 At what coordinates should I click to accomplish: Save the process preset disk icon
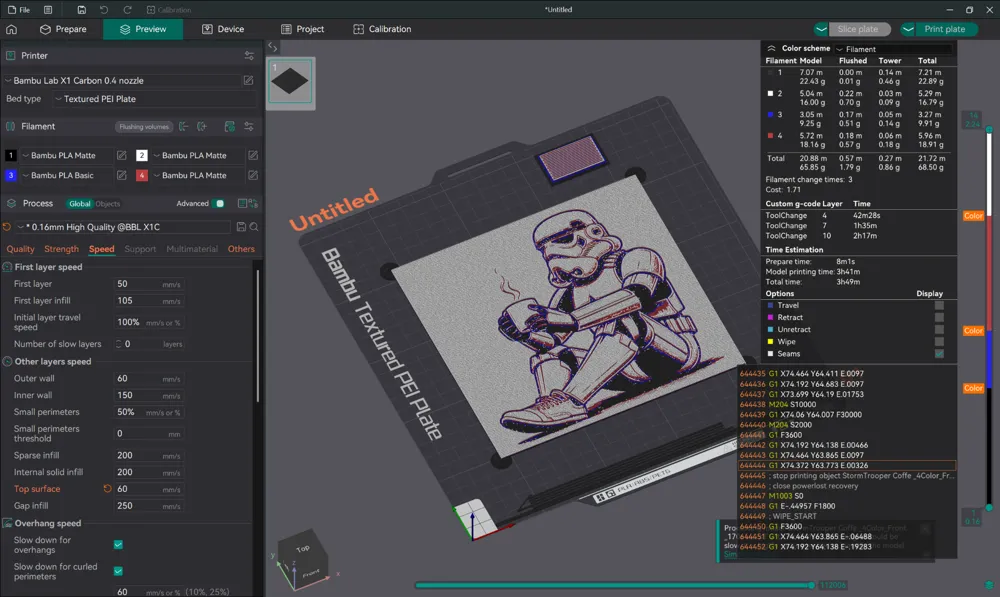click(241, 227)
